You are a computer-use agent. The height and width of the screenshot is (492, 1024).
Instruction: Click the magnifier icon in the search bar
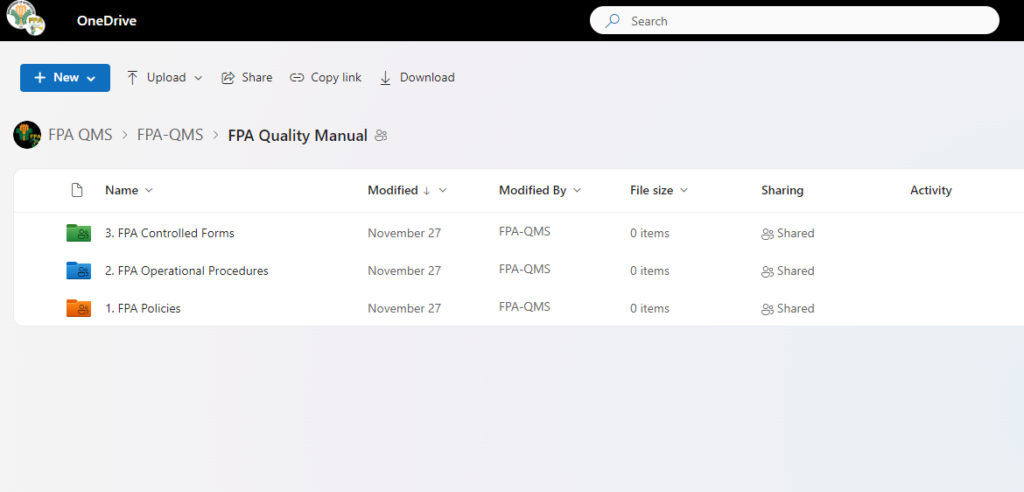pyautogui.click(x=613, y=21)
